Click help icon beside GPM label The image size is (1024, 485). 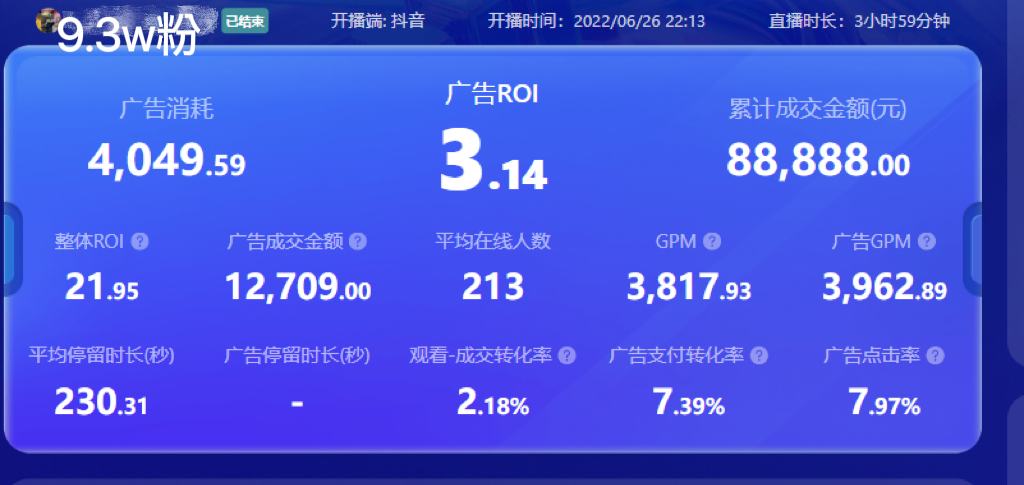(712, 242)
